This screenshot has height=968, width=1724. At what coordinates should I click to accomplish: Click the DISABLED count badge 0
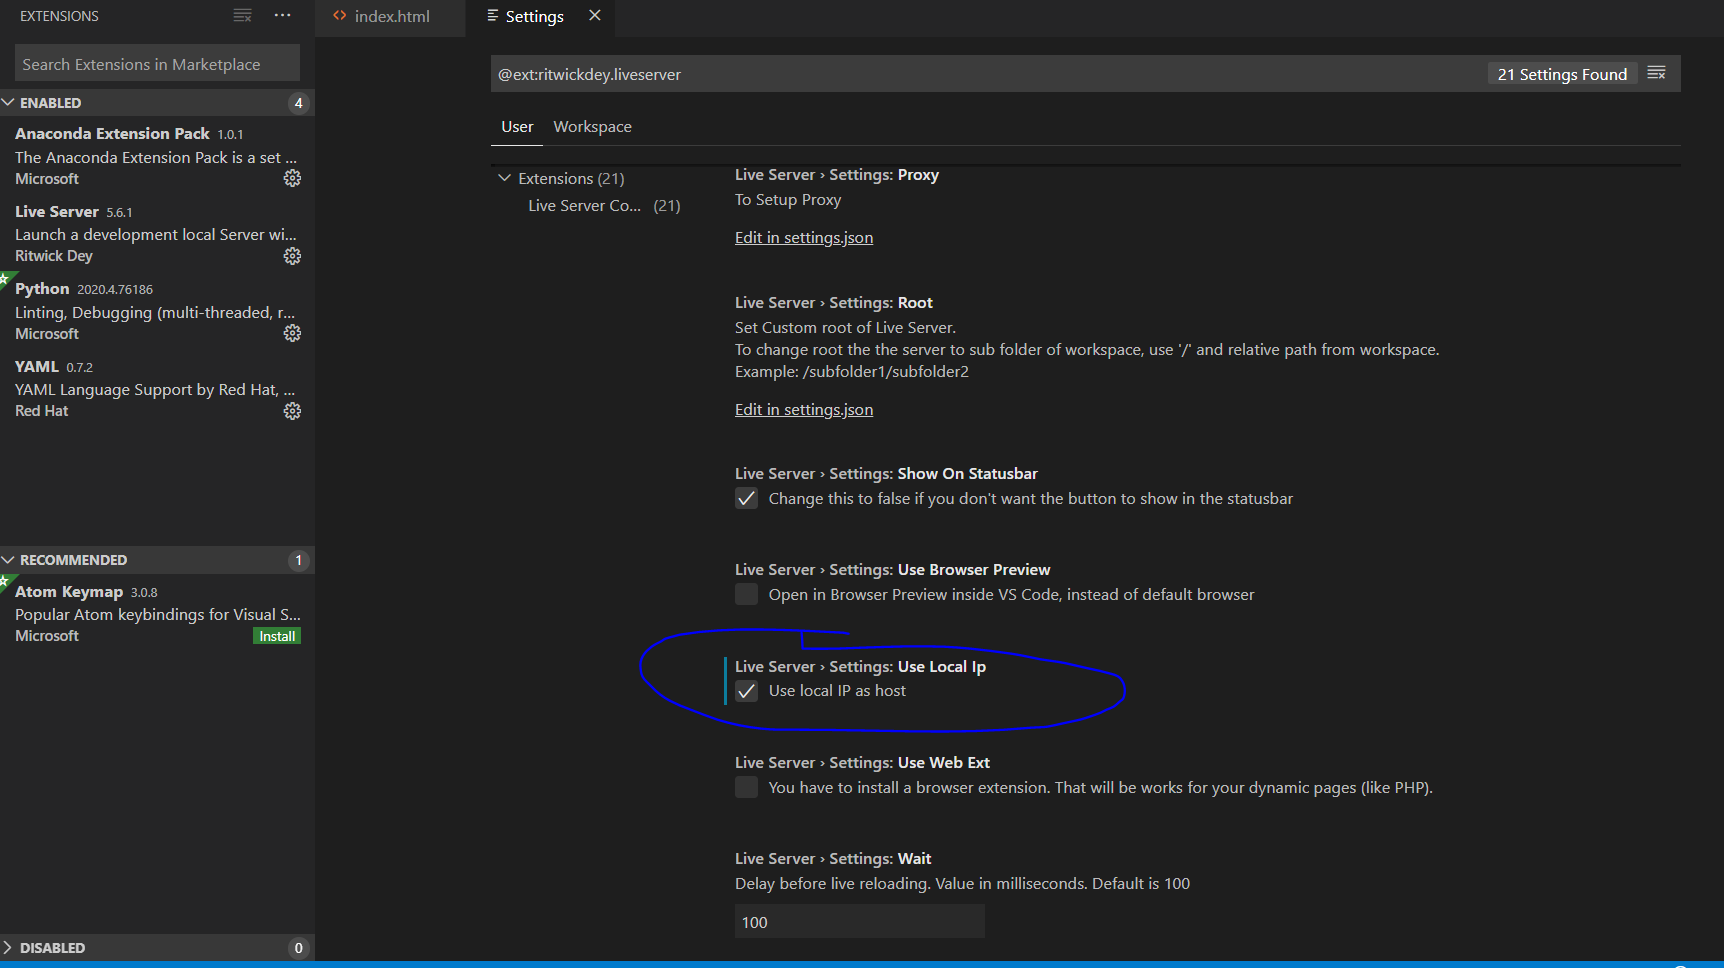point(298,948)
